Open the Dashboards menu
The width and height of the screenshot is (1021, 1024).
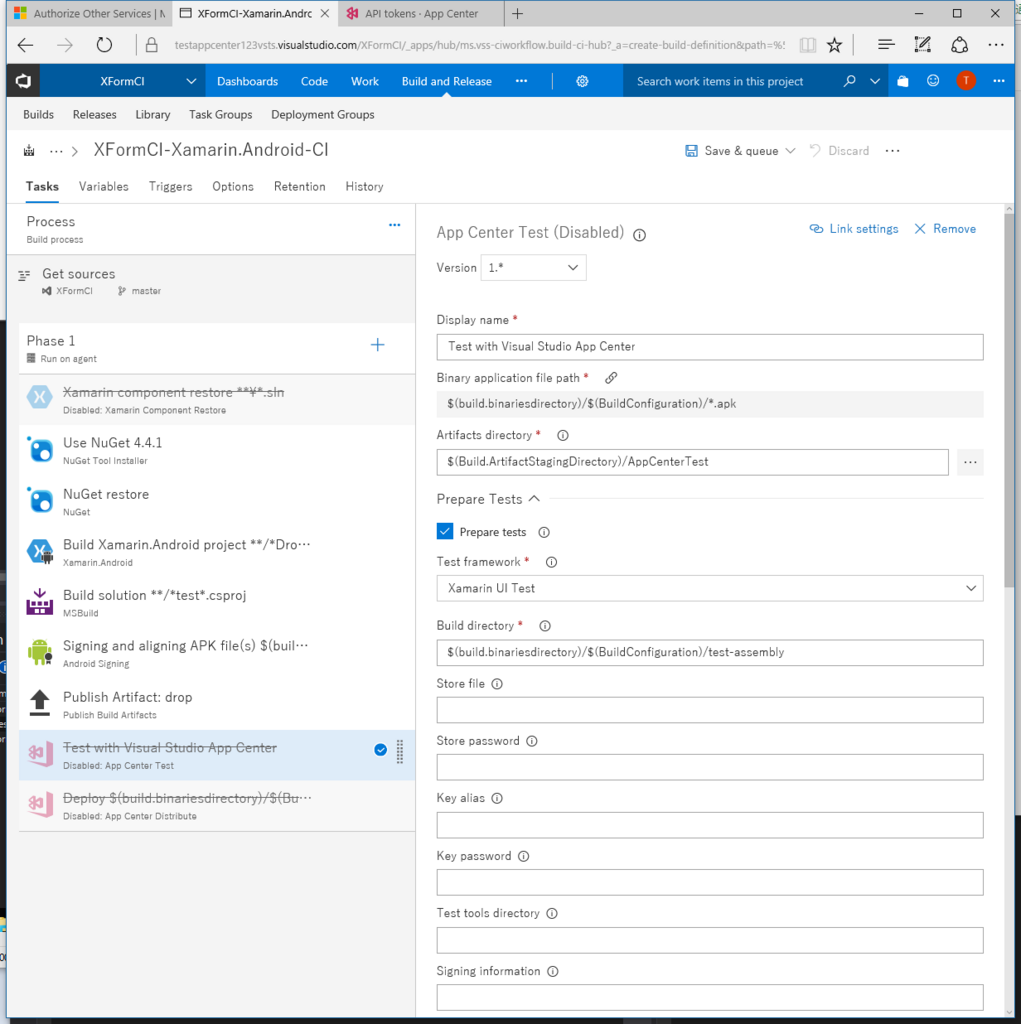(x=248, y=81)
